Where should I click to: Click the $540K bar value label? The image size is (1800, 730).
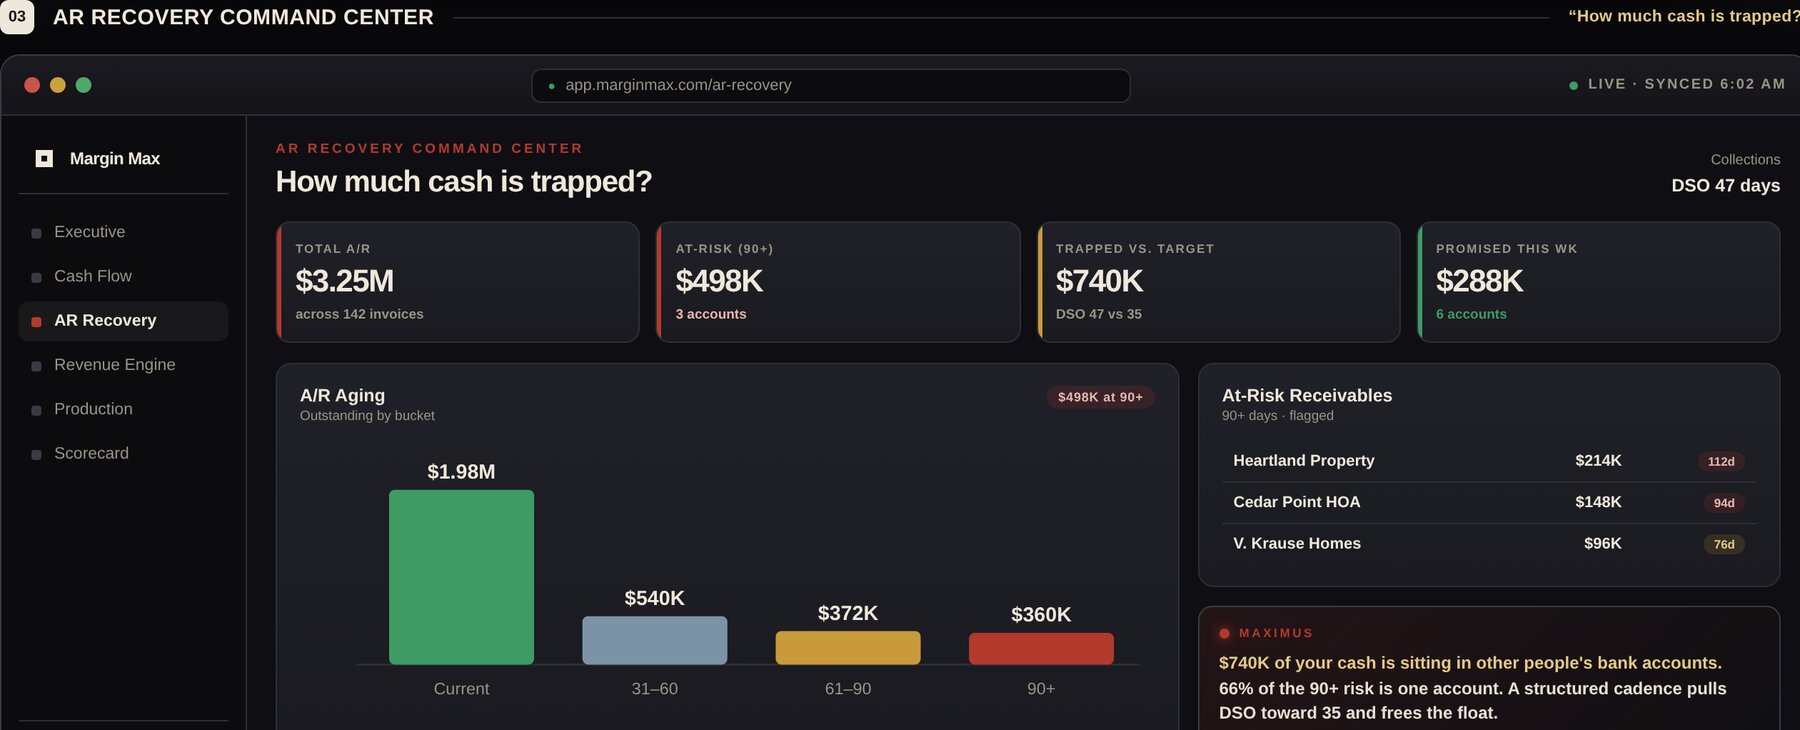pyautogui.click(x=655, y=598)
